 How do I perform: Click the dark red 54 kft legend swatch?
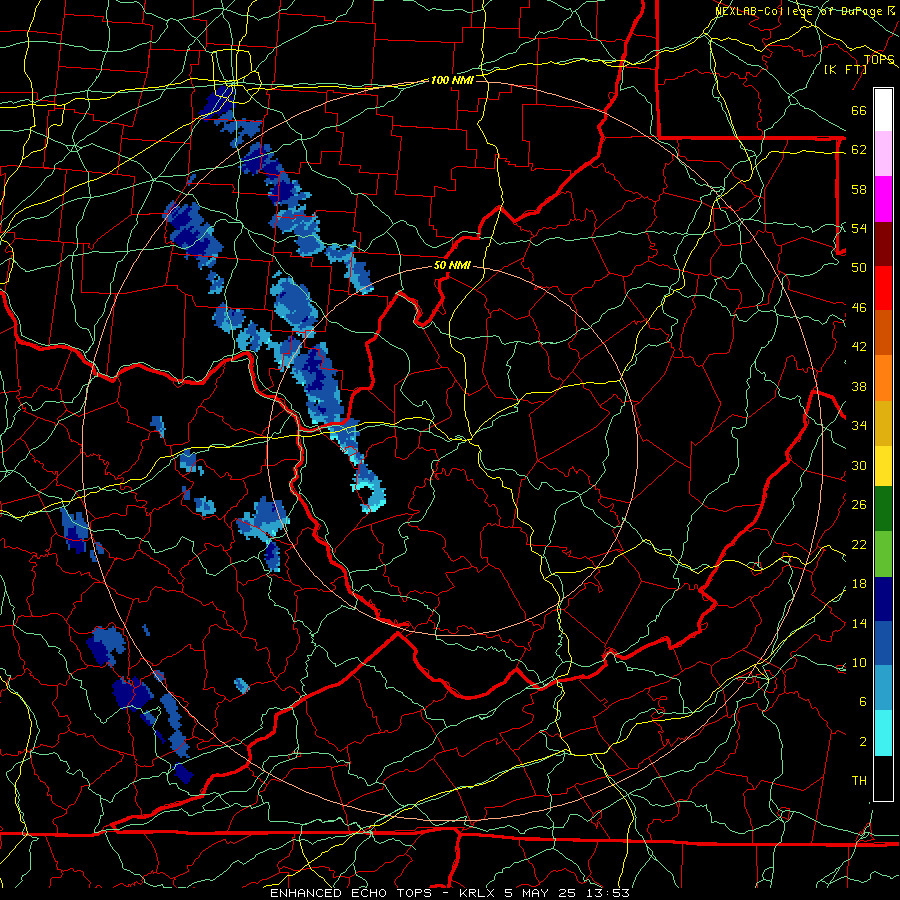(883, 243)
